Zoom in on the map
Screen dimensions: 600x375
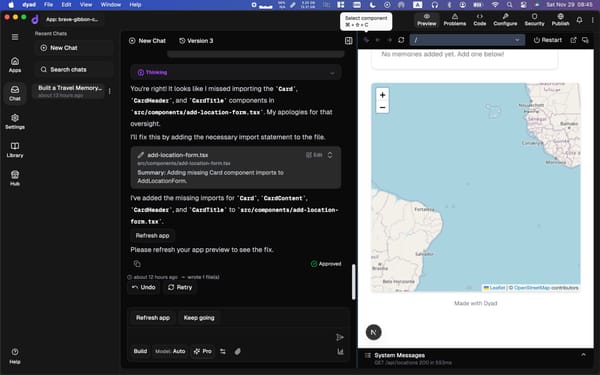(382, 95)
